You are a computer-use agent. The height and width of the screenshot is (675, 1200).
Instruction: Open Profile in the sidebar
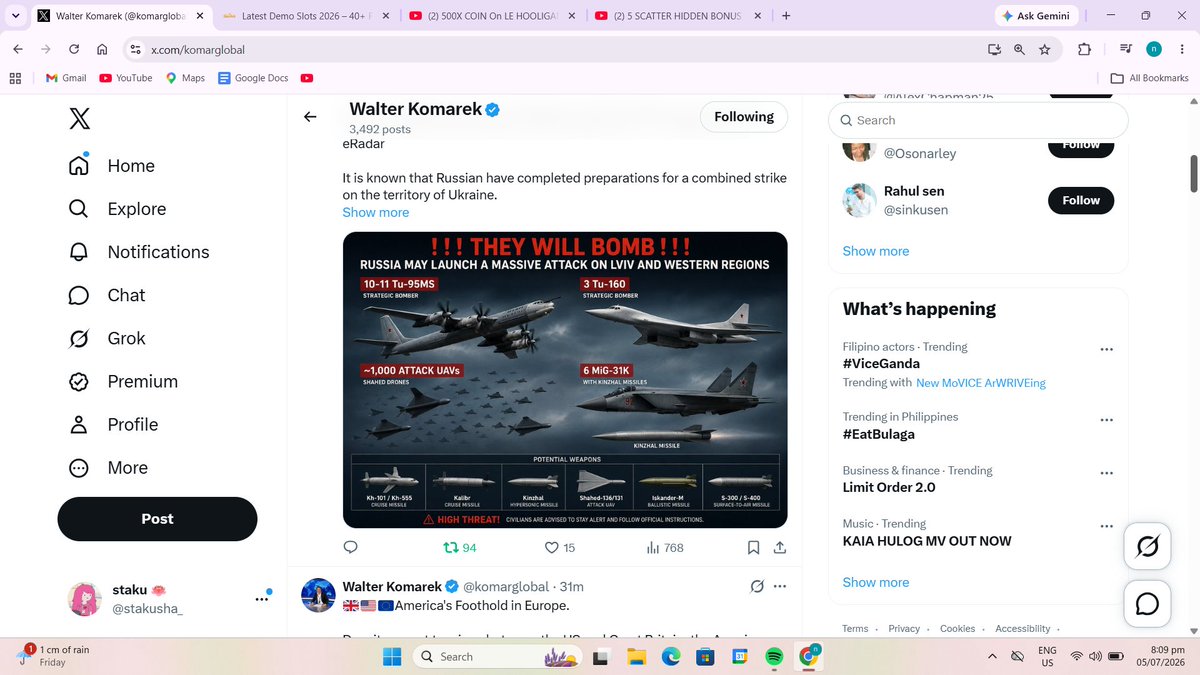113,424
